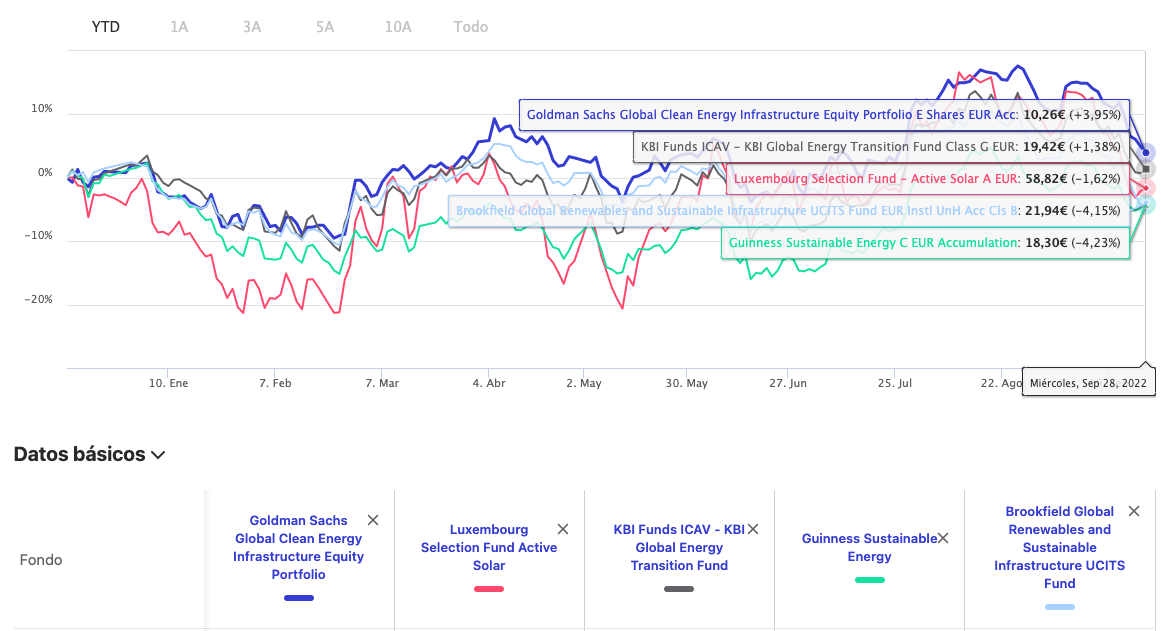Viewport: 1161px width, 631px height.
Task: Open Guinness Sustainable Energy fund link
Action: [x=869, y=547]
